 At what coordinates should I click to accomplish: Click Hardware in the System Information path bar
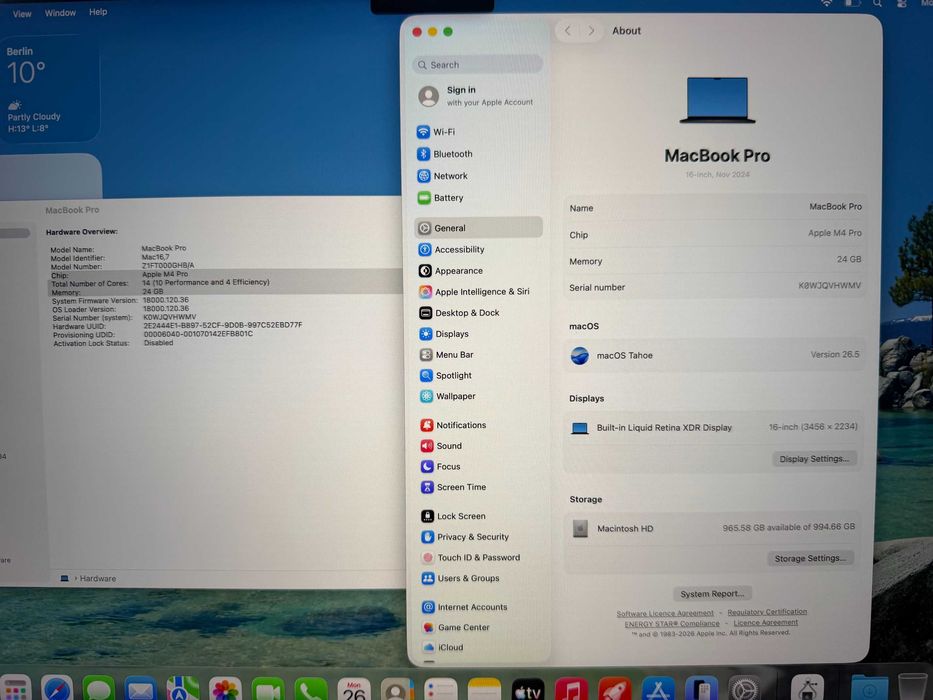coord(98,579)
